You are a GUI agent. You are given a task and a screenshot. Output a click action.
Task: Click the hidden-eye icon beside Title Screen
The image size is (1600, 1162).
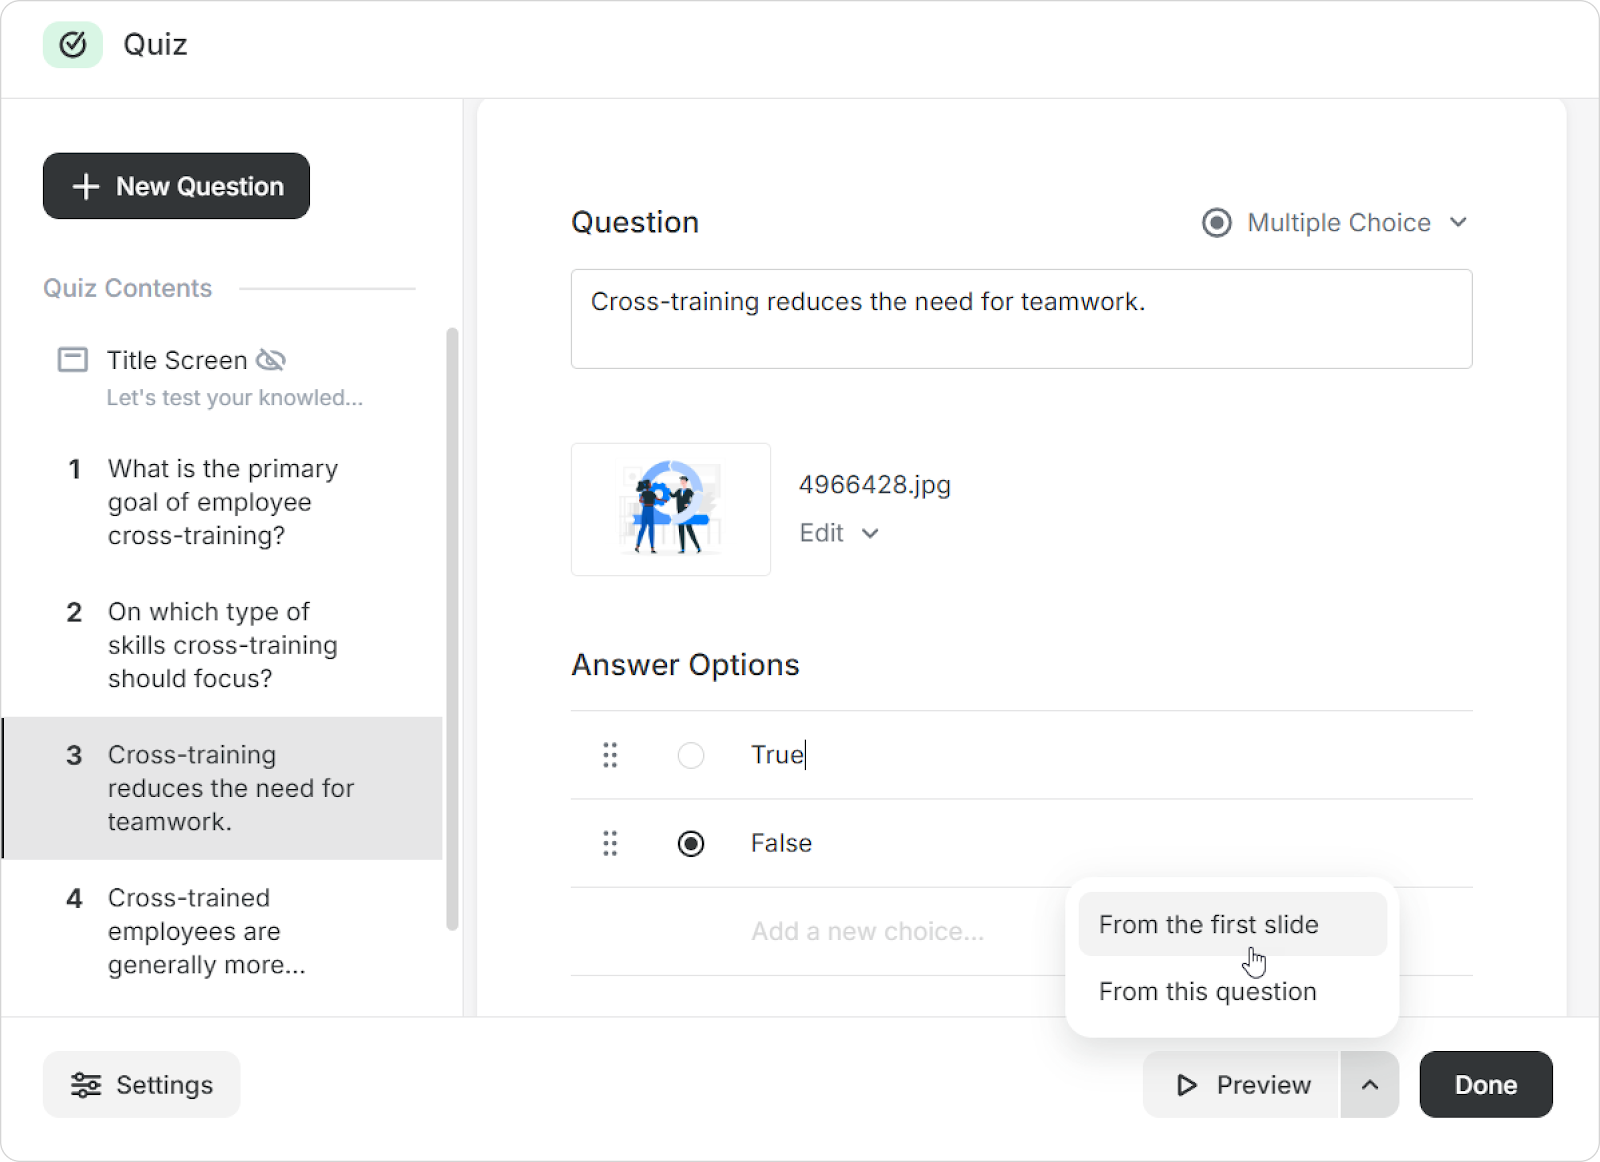coord(271,360)
